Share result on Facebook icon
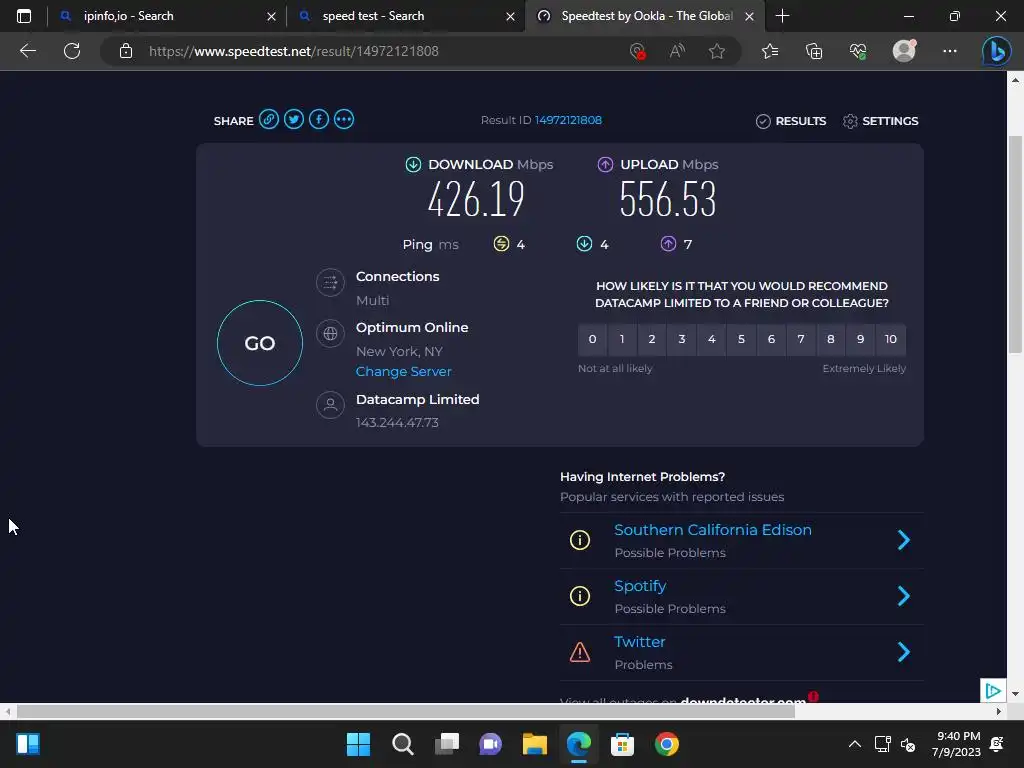The image size is (1024, 768). pos(319,120)
